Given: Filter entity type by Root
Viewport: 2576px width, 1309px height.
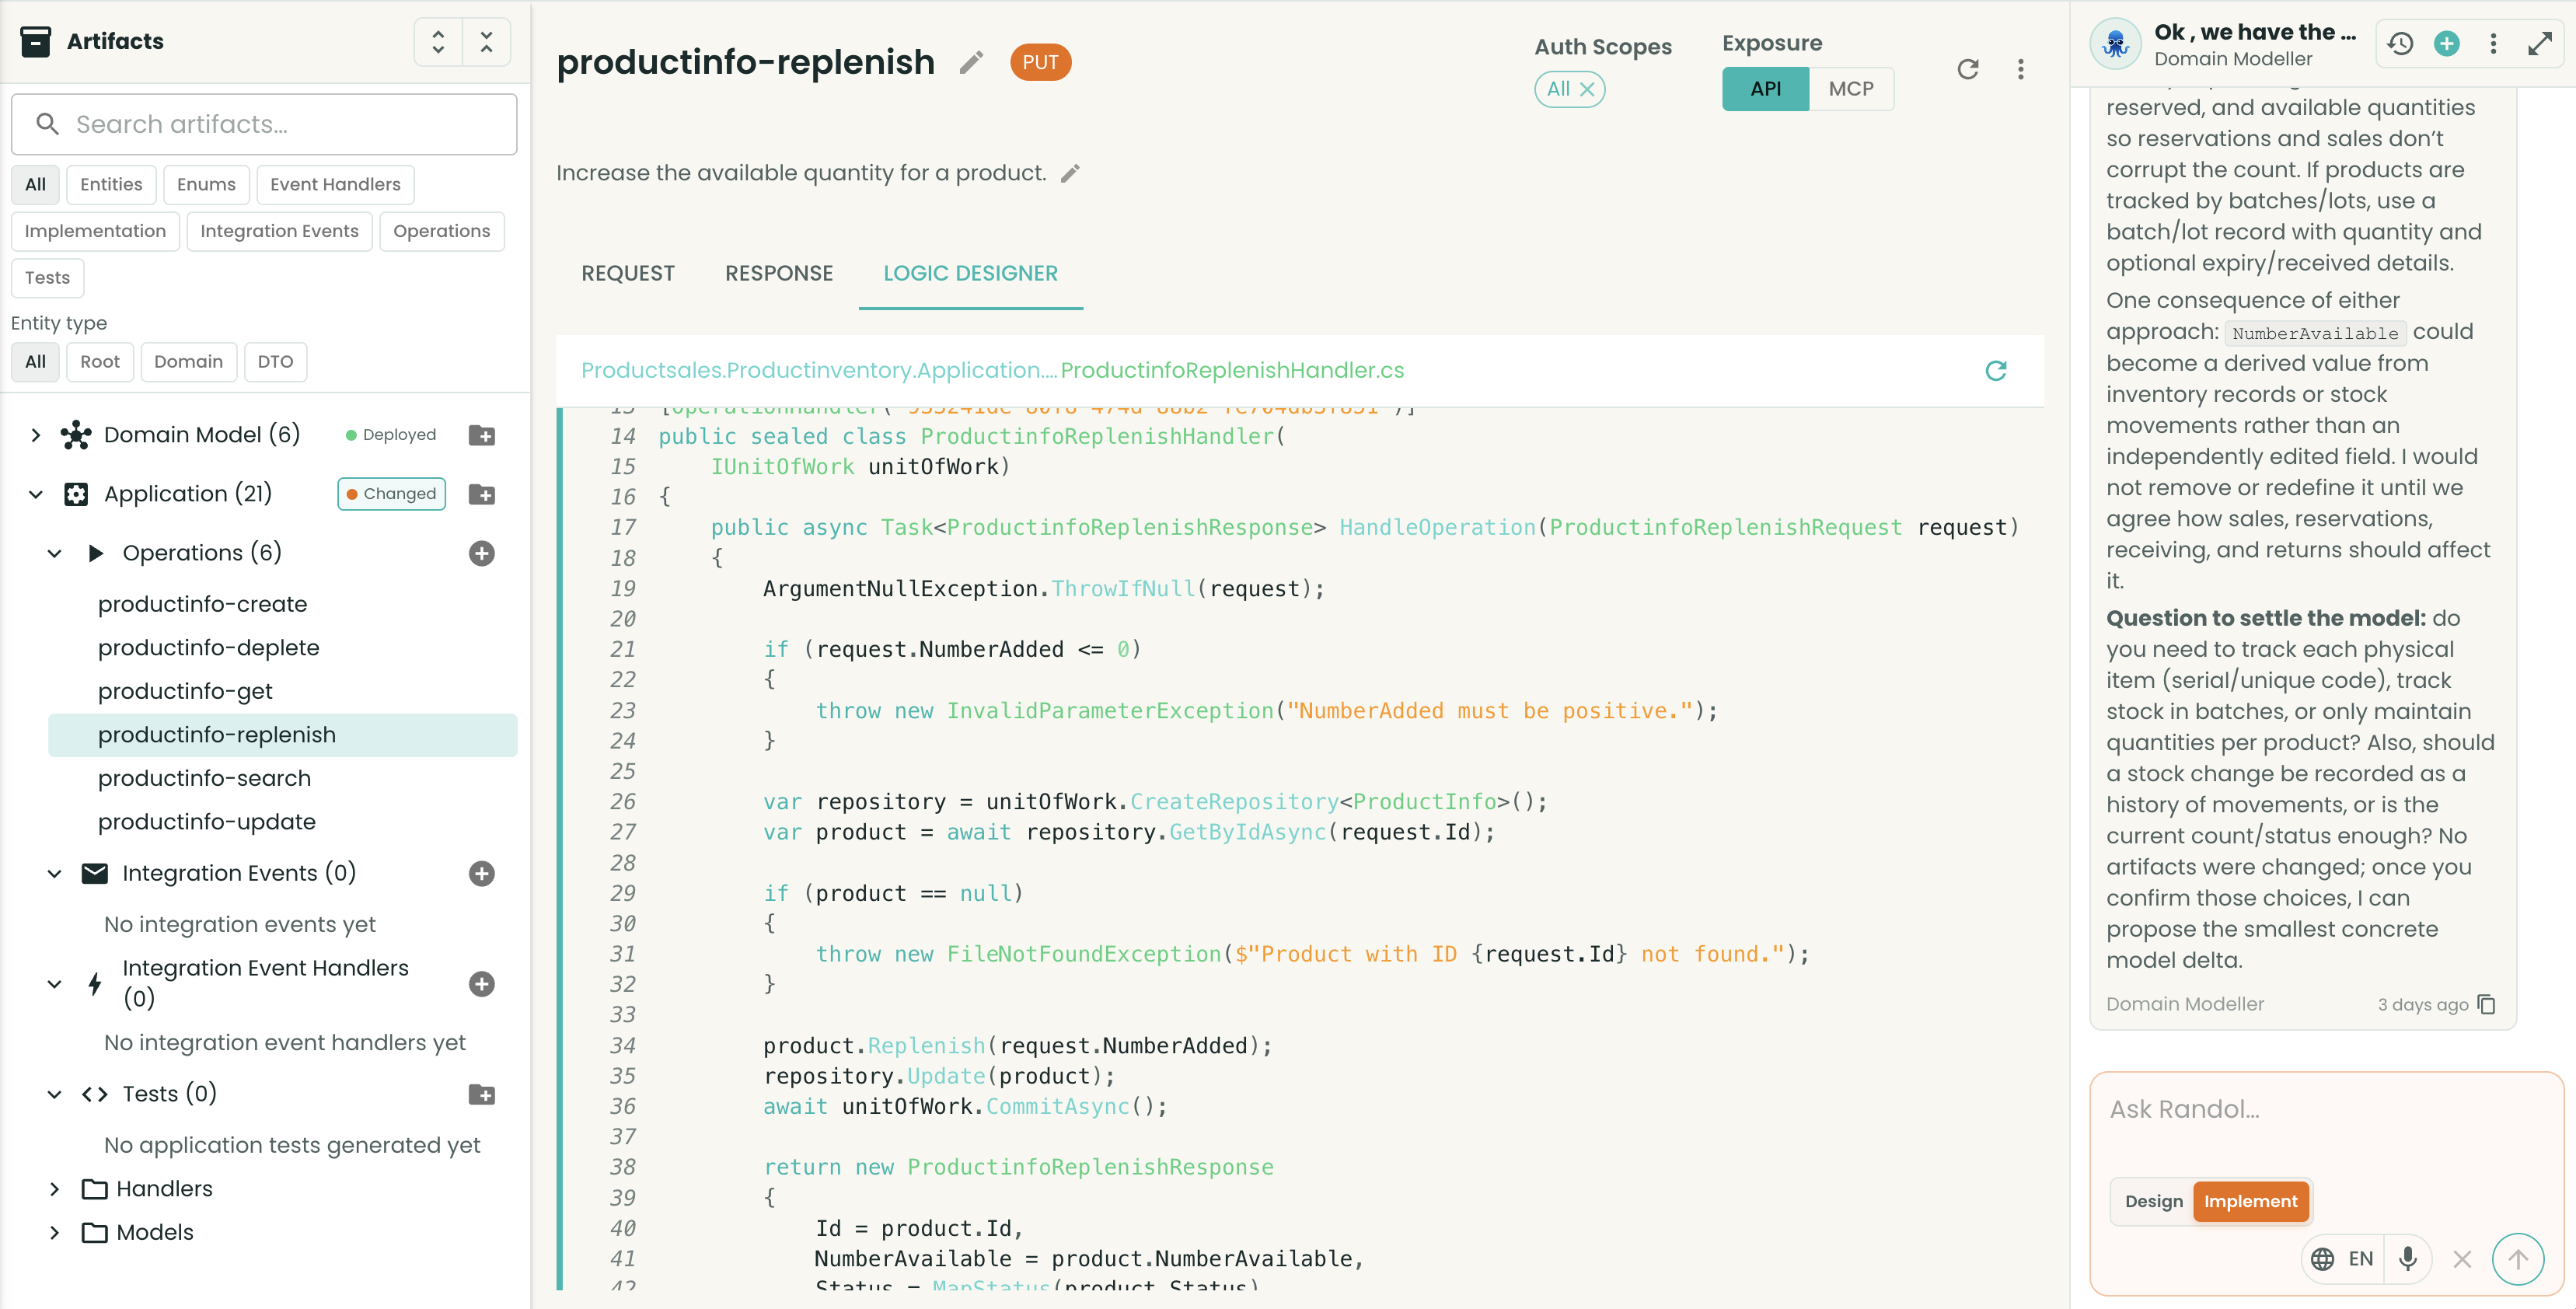Looking at the screenshot, I should (x=100, y=362).
